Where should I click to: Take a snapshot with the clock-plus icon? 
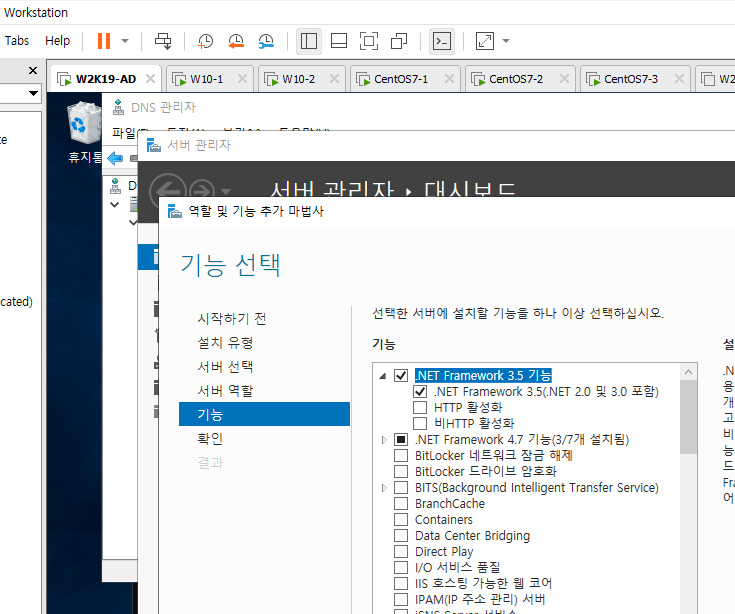coord(205,41)
